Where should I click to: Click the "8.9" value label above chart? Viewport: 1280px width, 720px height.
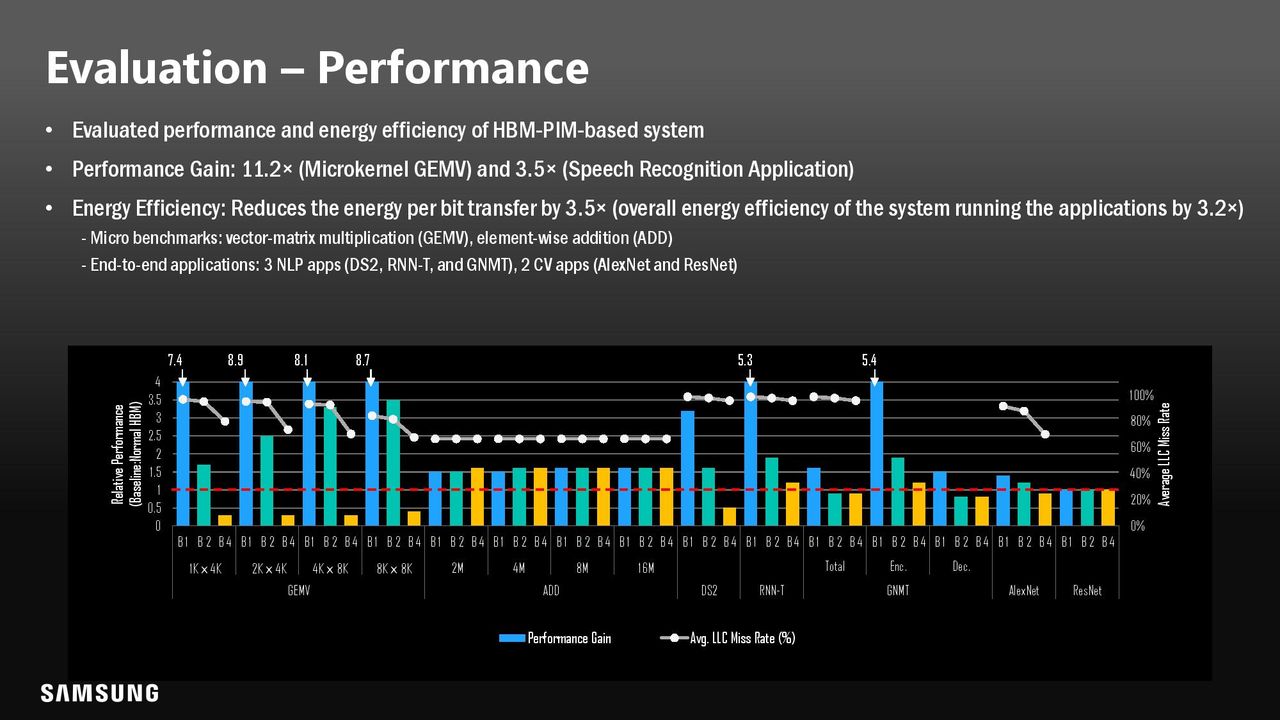coord(236,359)
